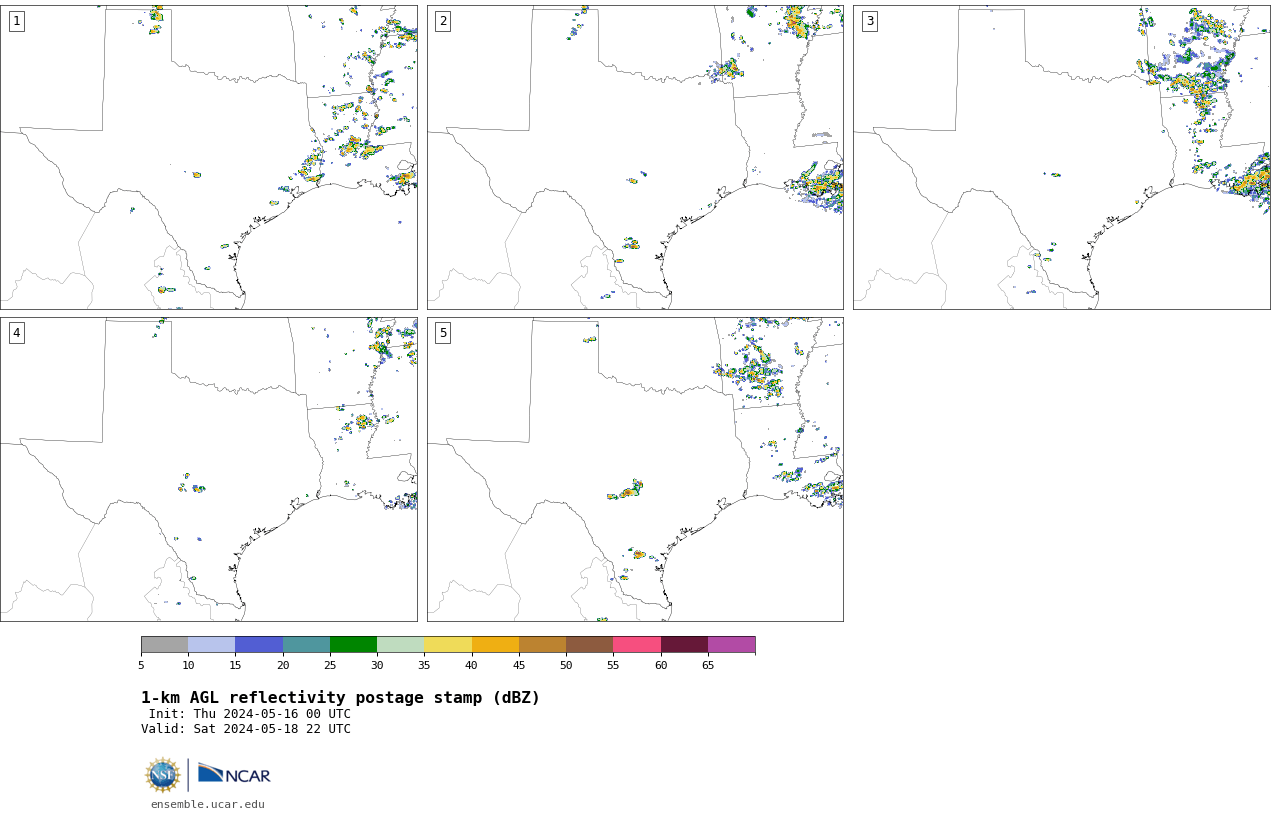Click the colorbar tick label 50
Image resolution: width=1280 pixels, height=815 pixels.
[x=566, y=665]
